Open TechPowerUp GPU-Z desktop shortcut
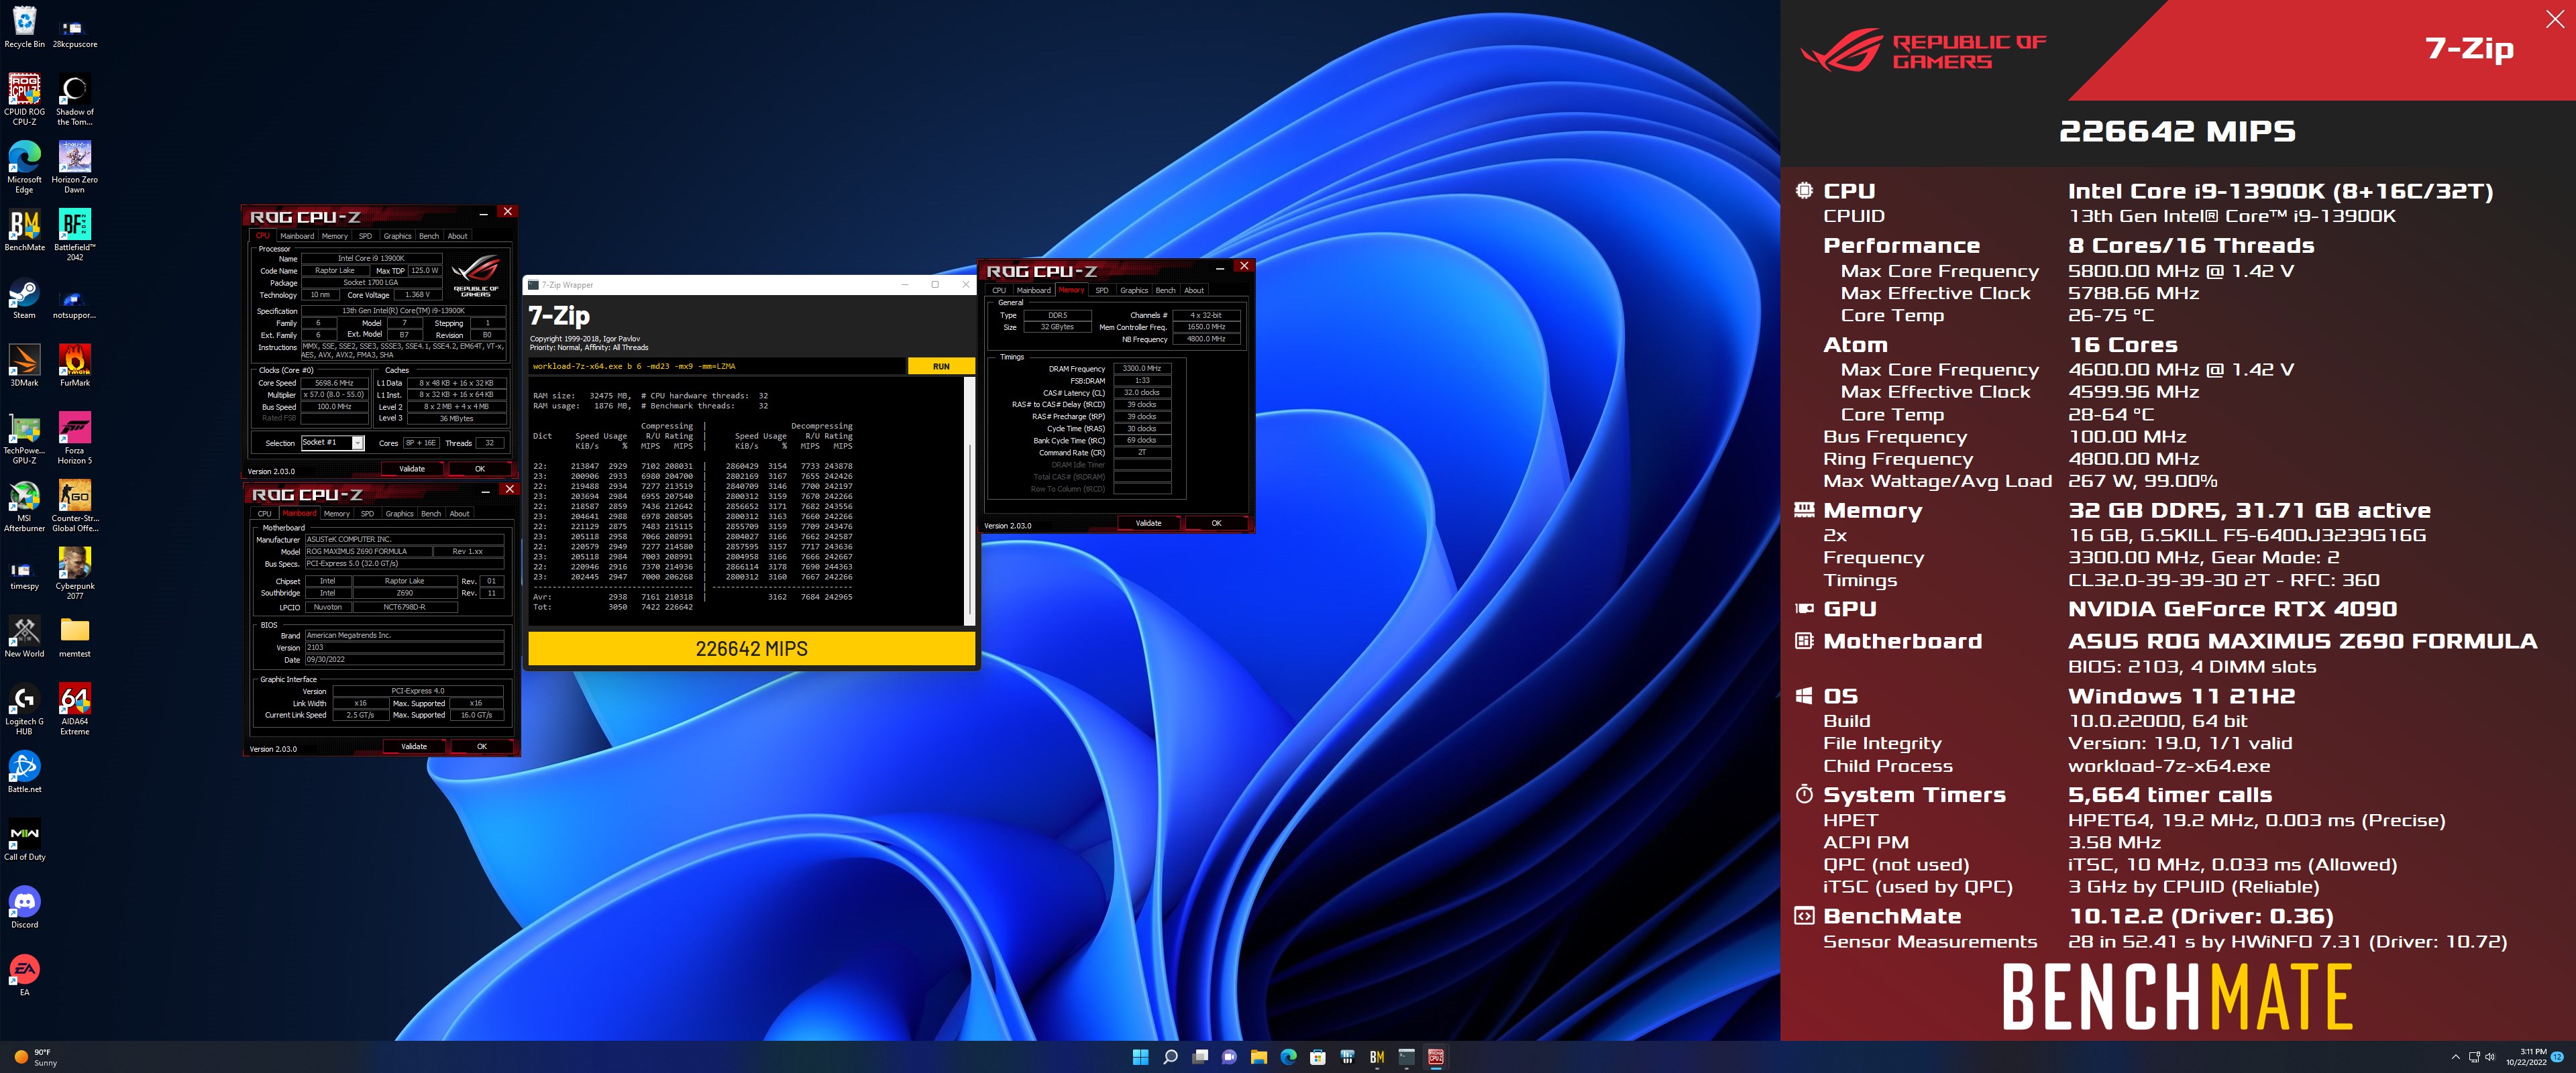This screenshot has height=1073, width=2576. pos(24,438)
